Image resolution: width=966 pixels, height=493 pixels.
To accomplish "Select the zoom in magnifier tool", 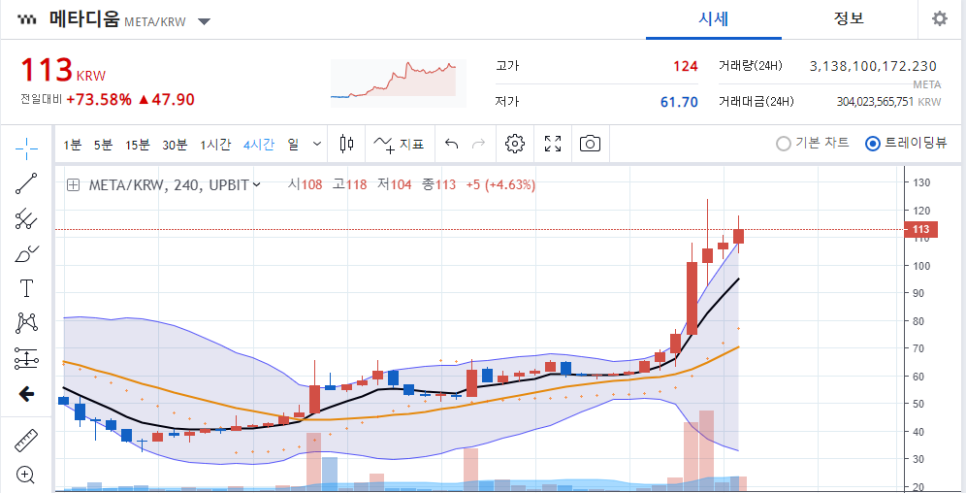I will [26, 475].
